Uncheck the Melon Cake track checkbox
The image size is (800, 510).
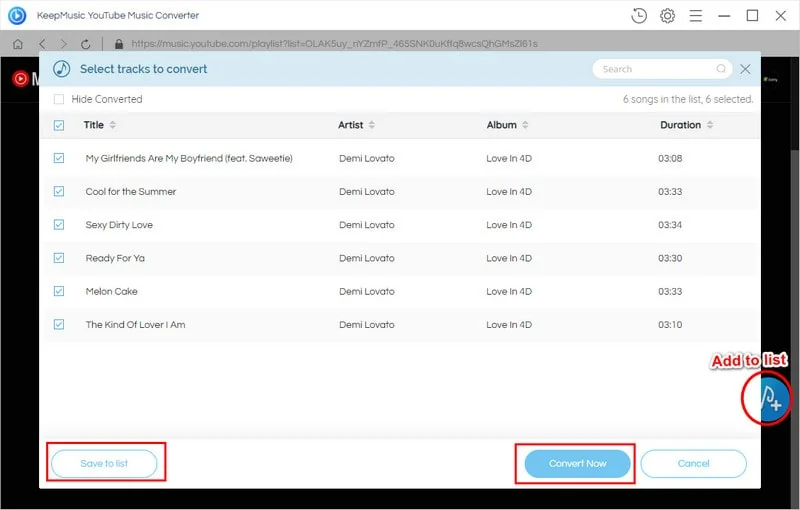tap(59, 291)
